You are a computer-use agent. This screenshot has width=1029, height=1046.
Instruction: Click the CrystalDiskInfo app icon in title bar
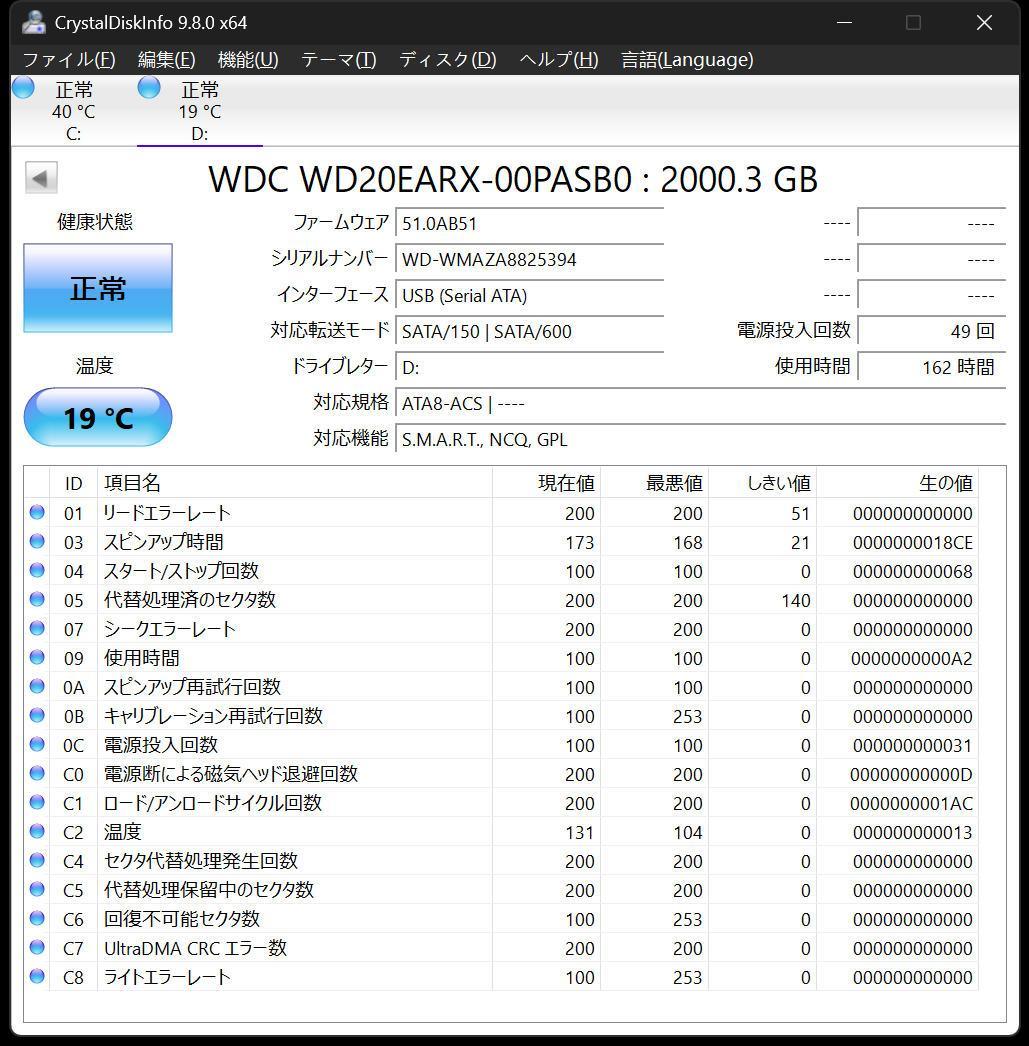point(33,23)
